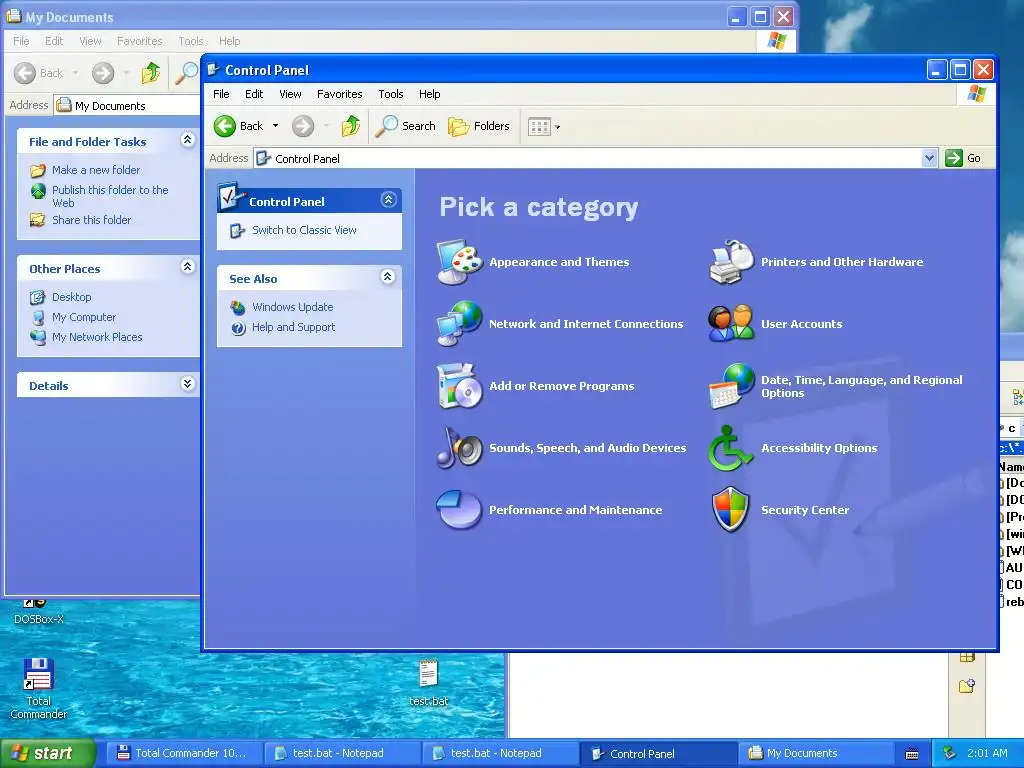Open Printers and Other Hardware icon
Viewport: 1024px width, 768px height.
(x=731, y=262)
